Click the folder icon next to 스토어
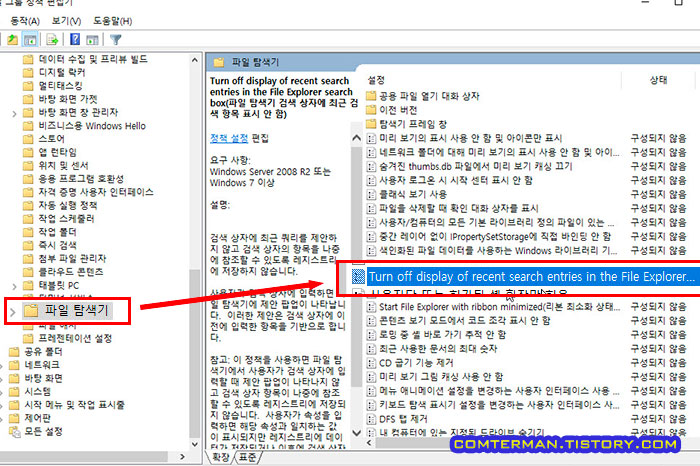Screen dimensions: 700x466 [x=28, y=139]
